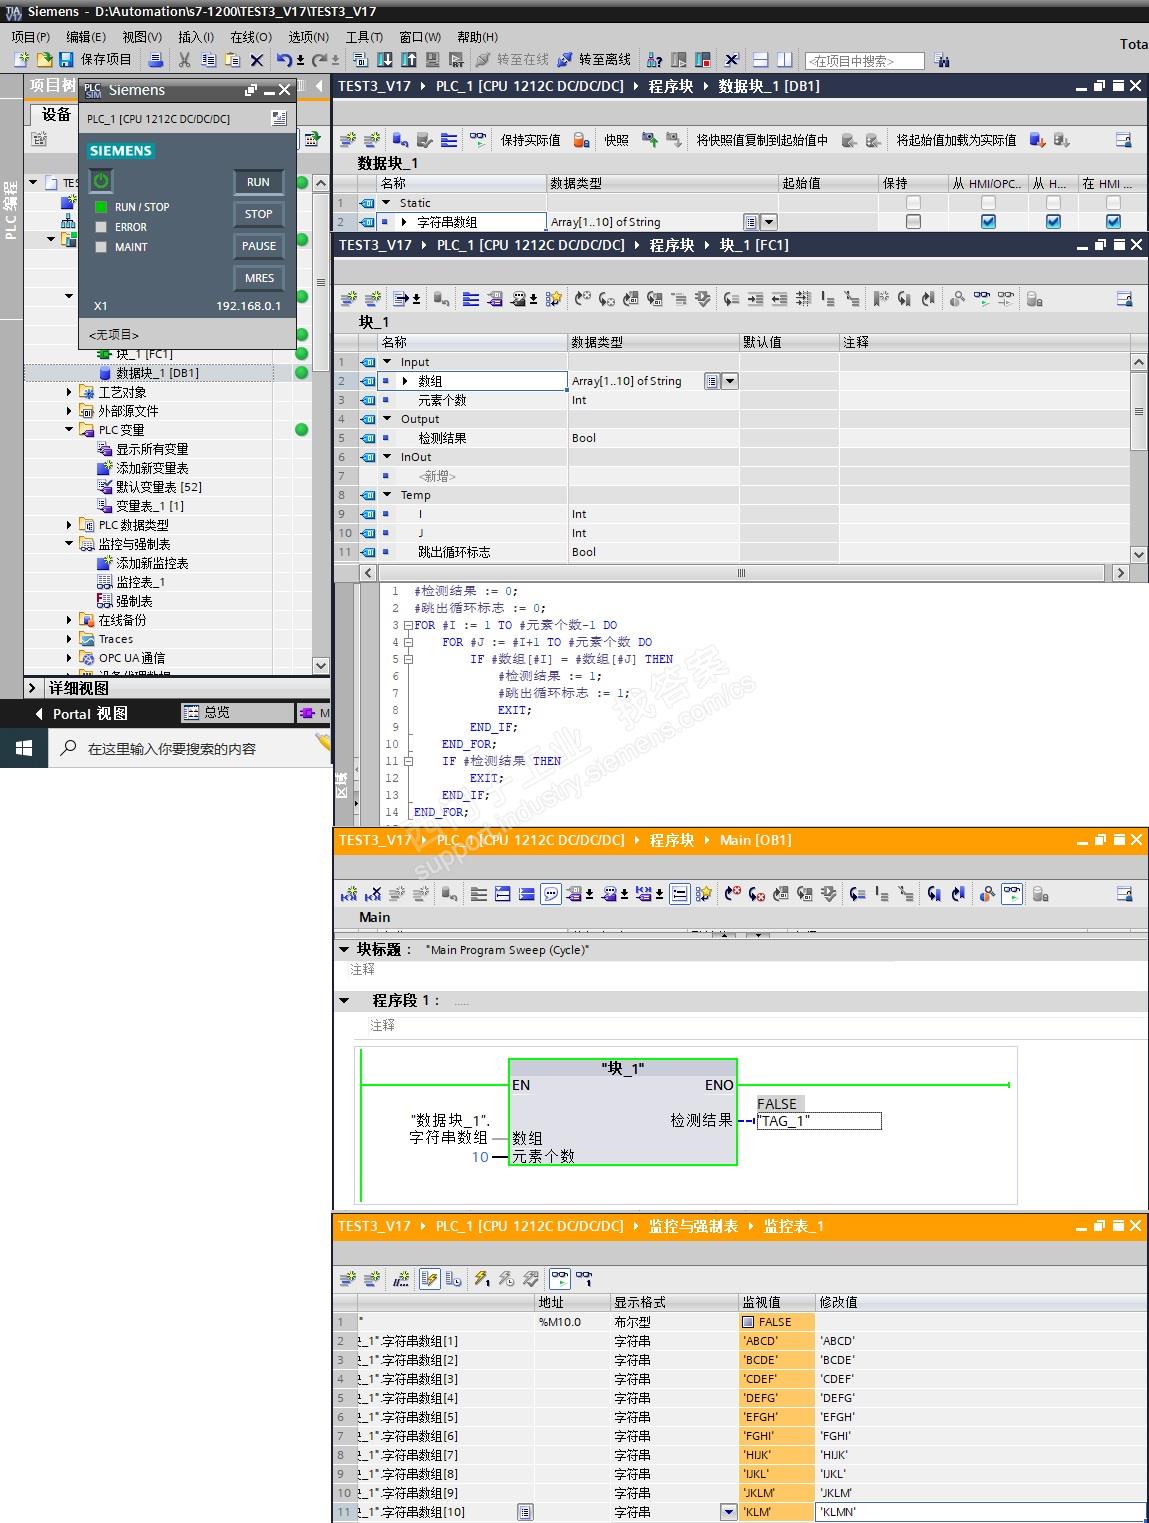Collapse the 监控与强制表 tree folder
The image size is (1149, 1523).
(69, 544)
